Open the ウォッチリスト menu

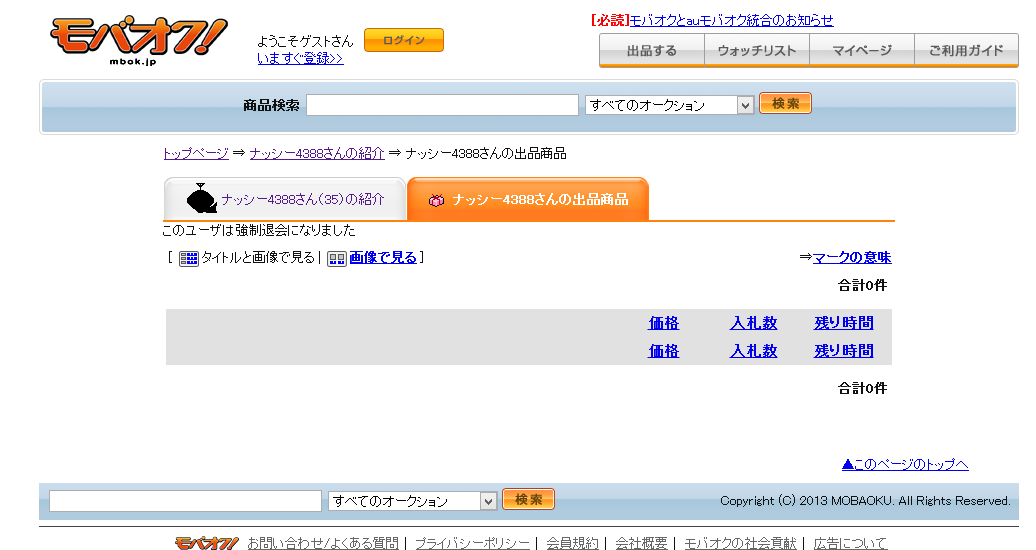tap(757, 50)
